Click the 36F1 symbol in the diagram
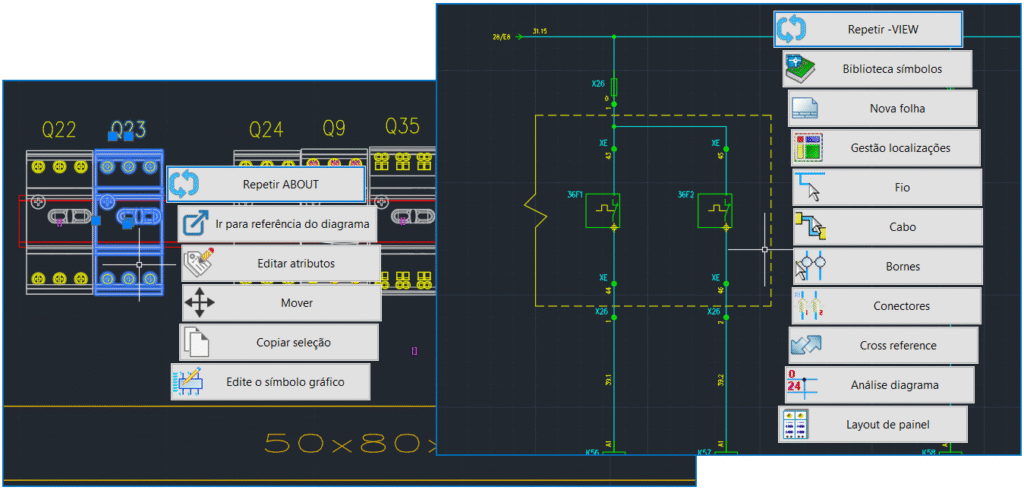 point(603,210)
